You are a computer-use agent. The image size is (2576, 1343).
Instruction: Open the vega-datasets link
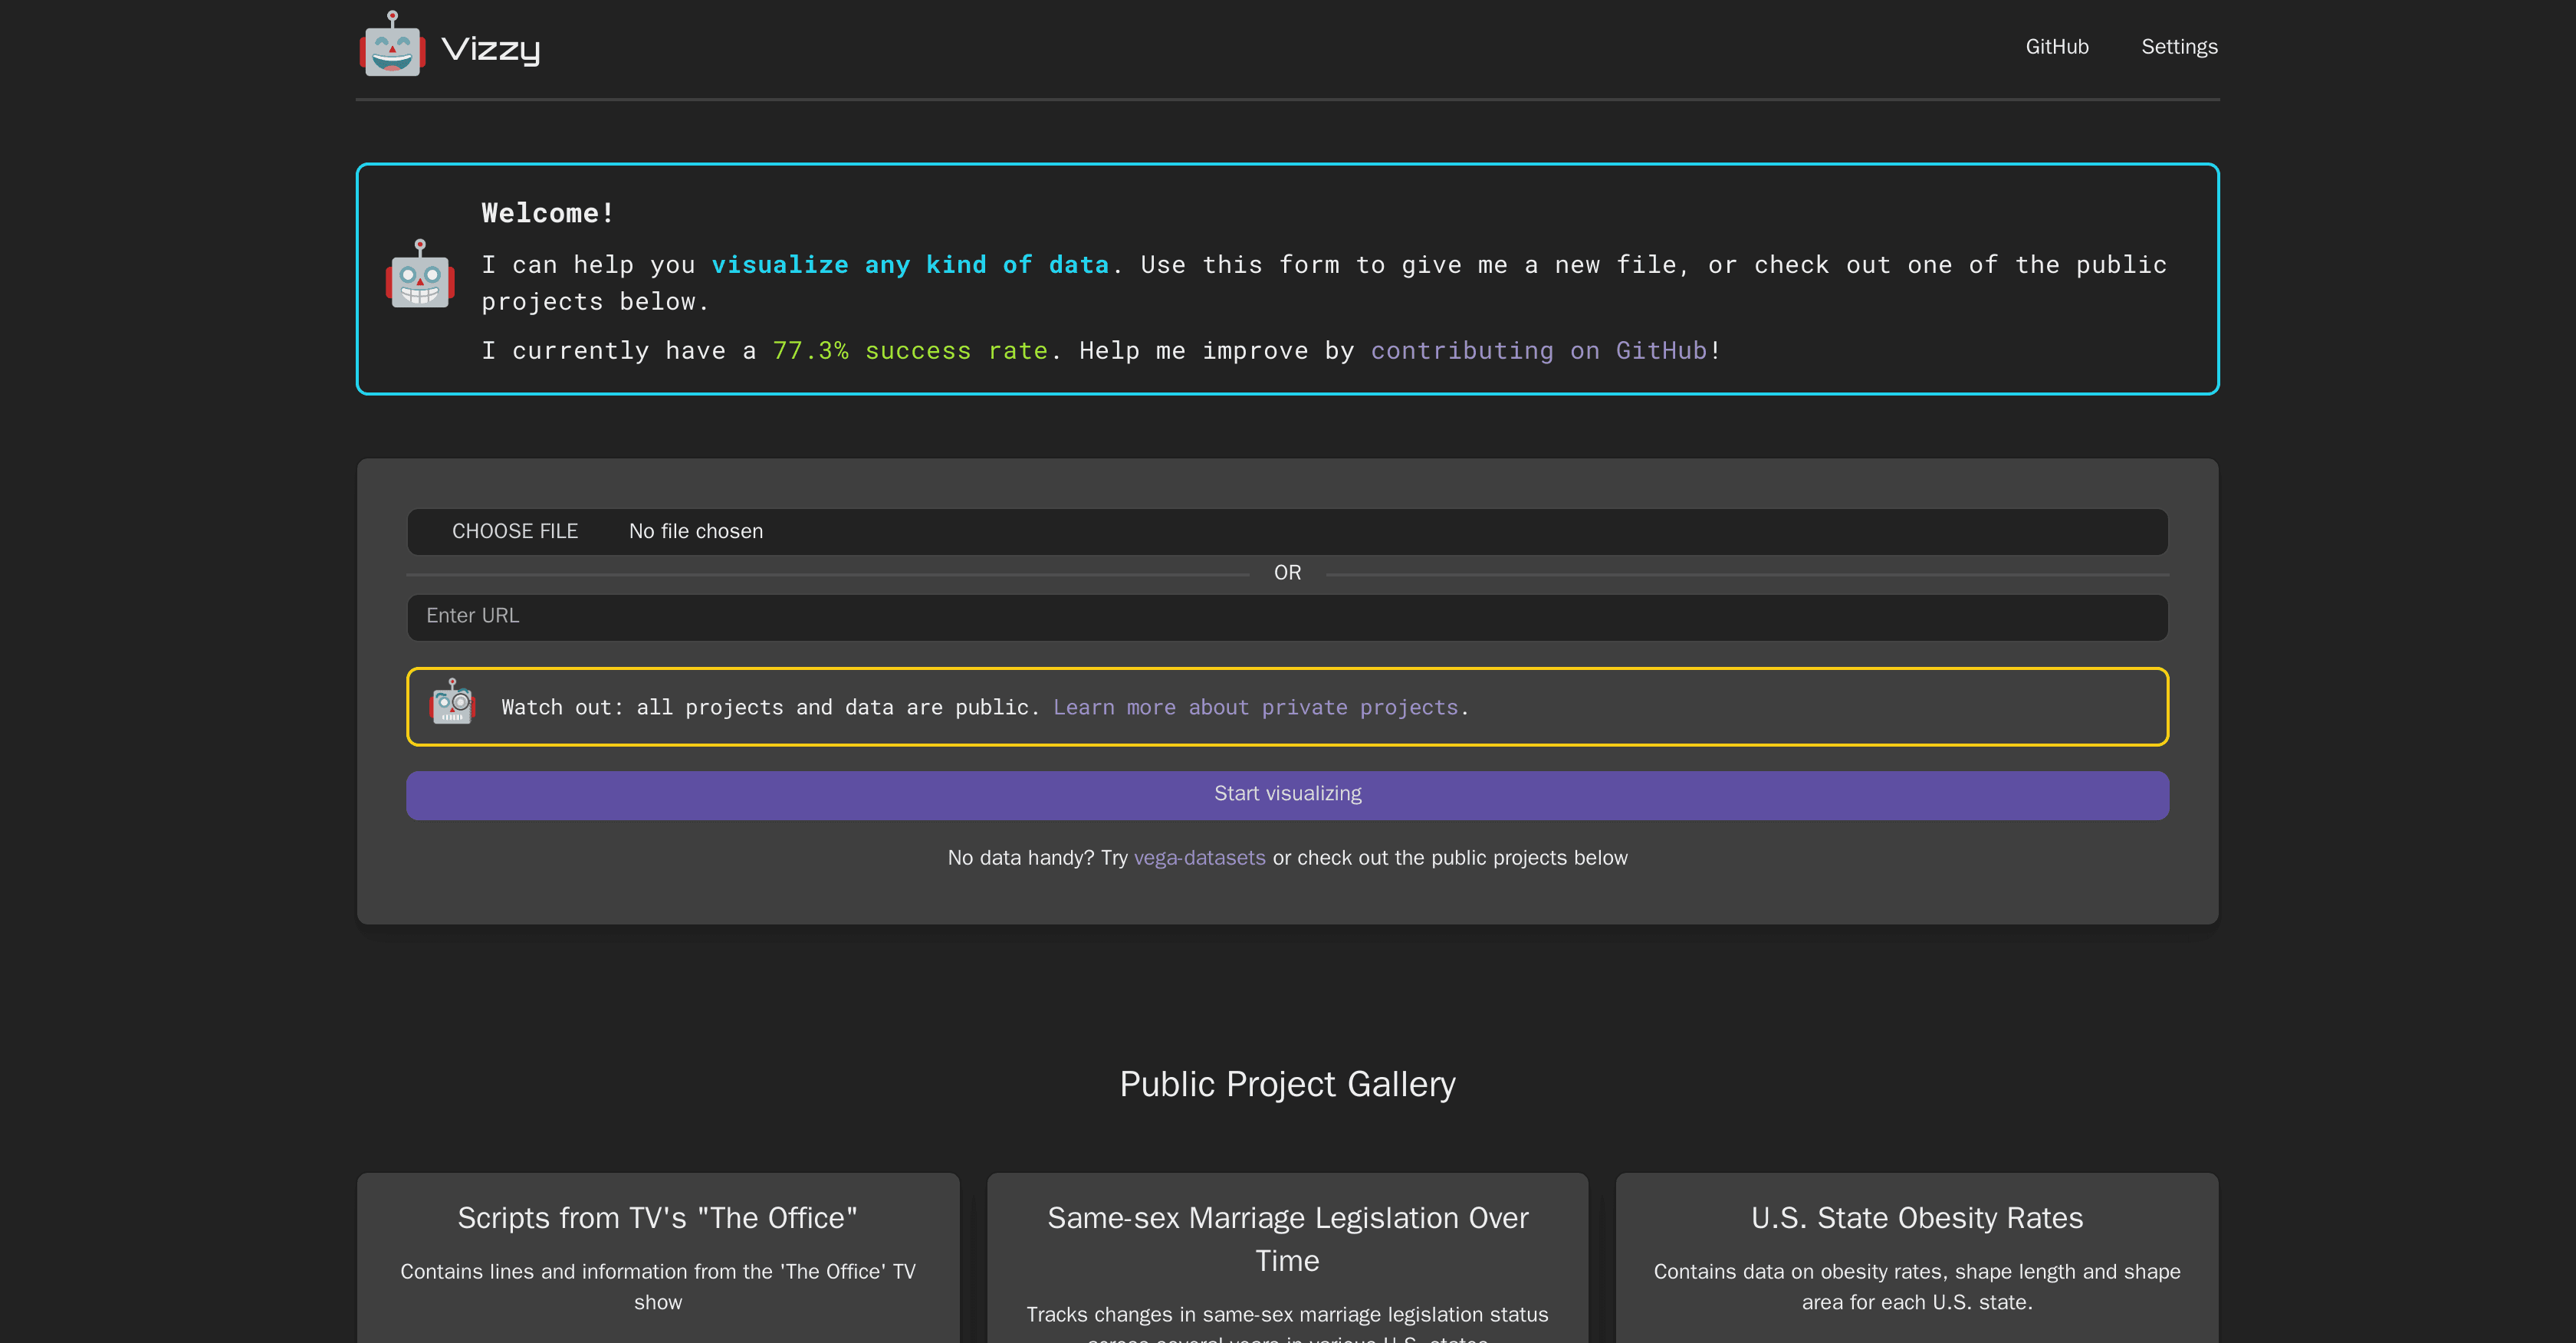1199,858
